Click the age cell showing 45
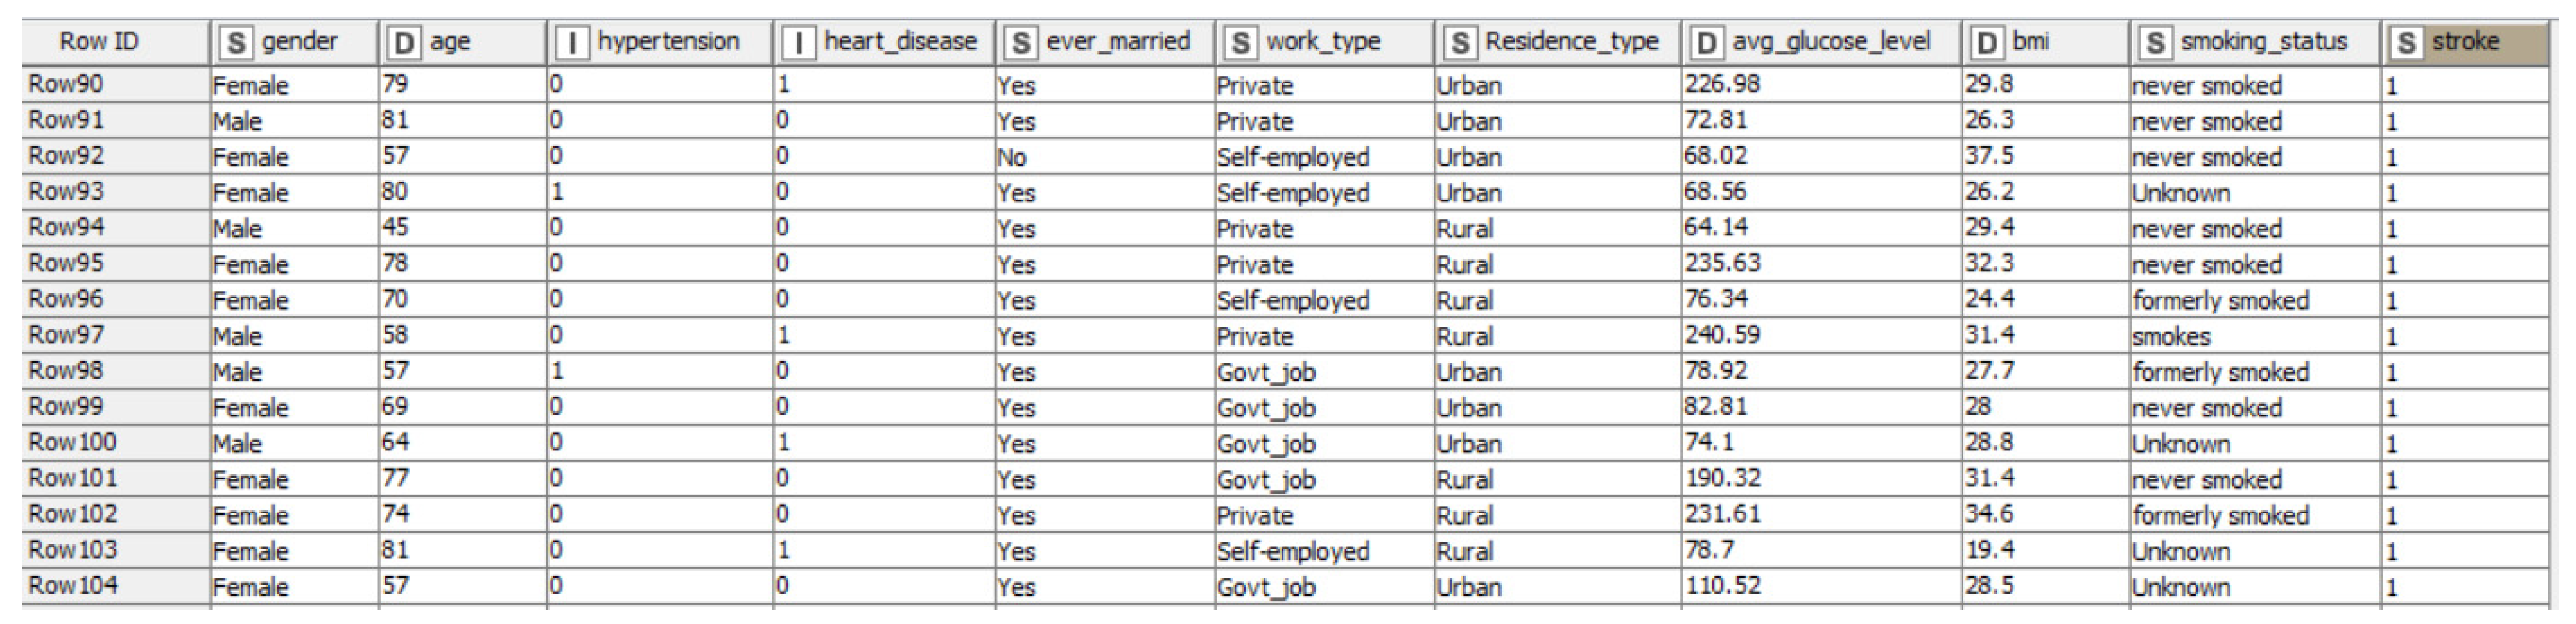The height and width of the screenshot is (624, 2576). pyautogui.click(x=395, y=228)
